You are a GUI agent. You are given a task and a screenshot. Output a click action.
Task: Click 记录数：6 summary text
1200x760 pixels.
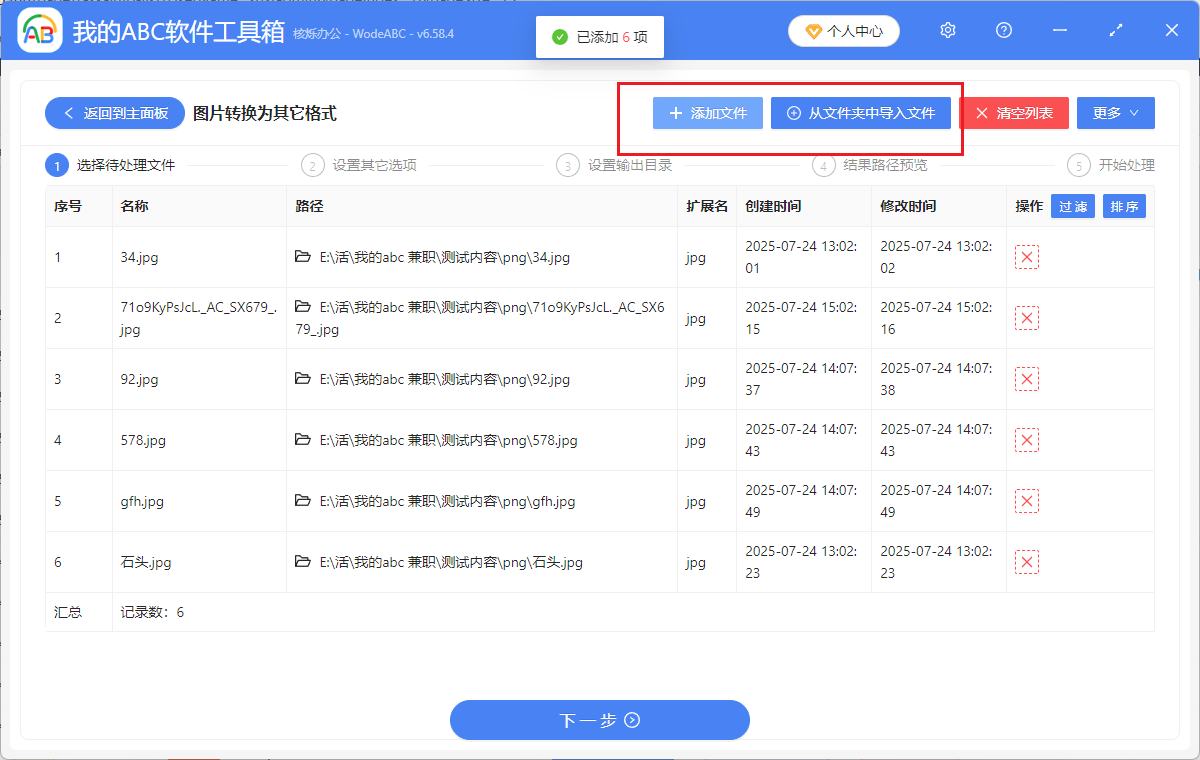(x=152, y=612)
